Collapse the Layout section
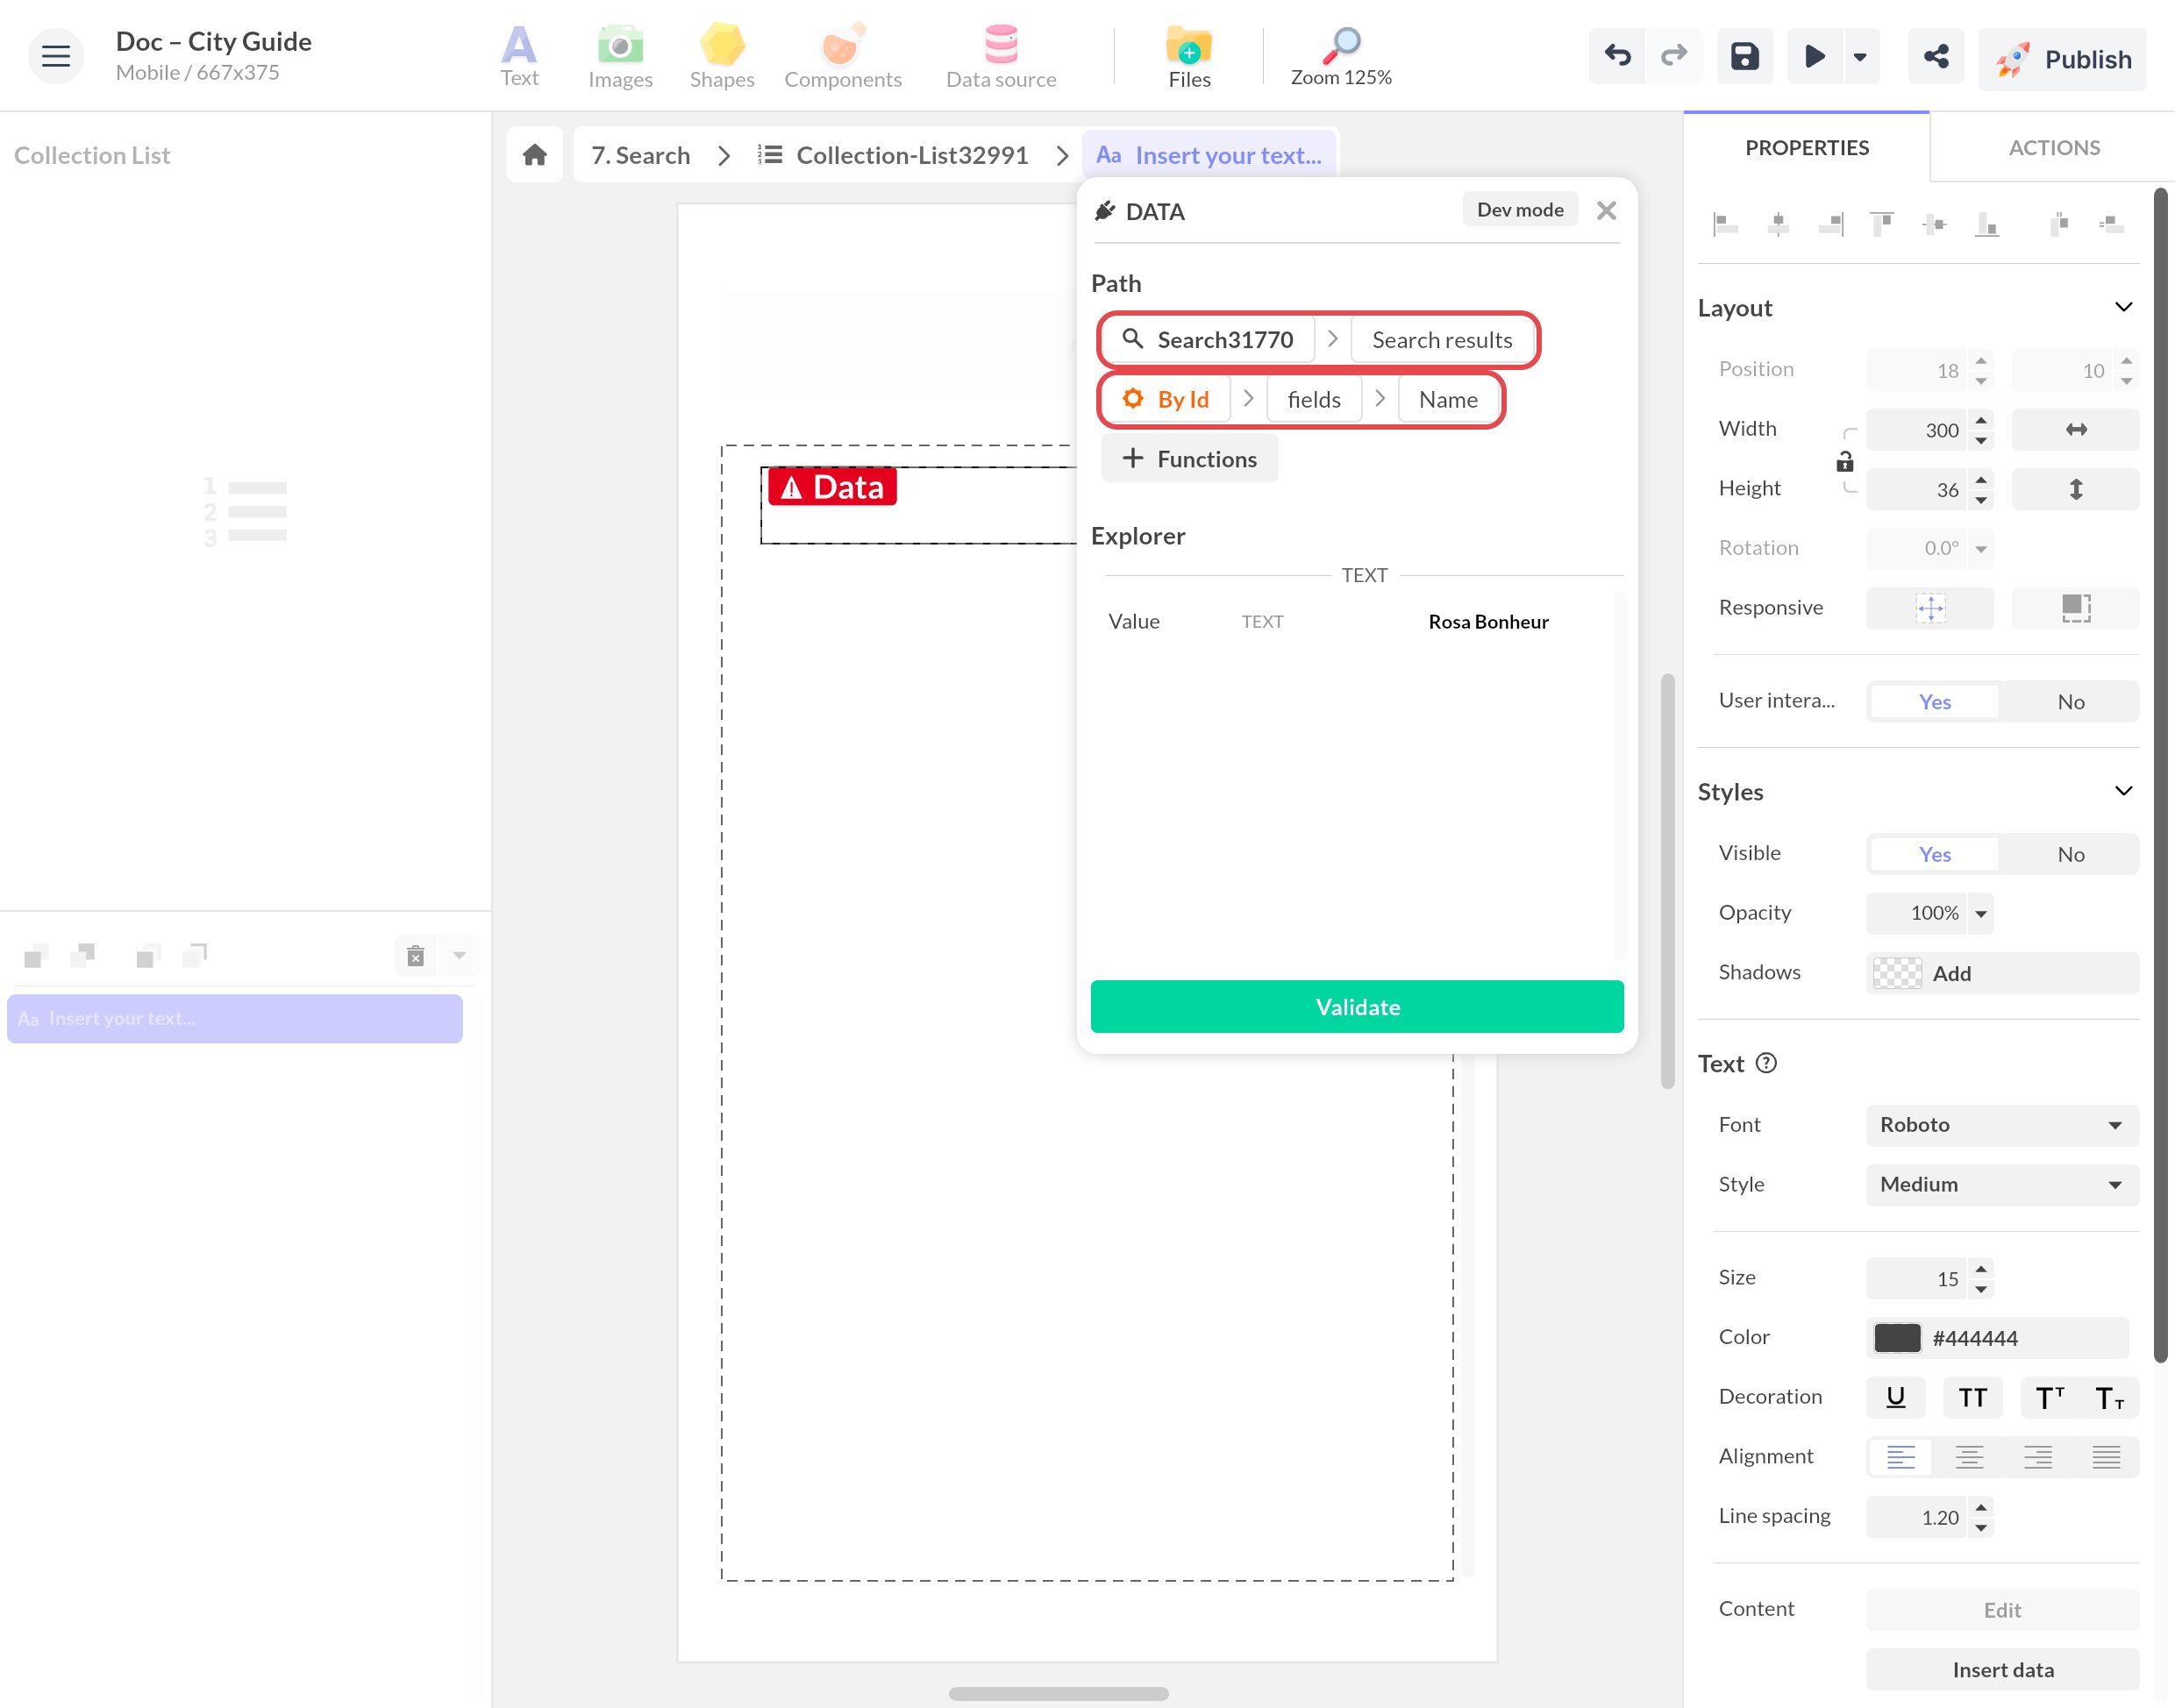The image size is (2175, 1708). point(2123,307)
